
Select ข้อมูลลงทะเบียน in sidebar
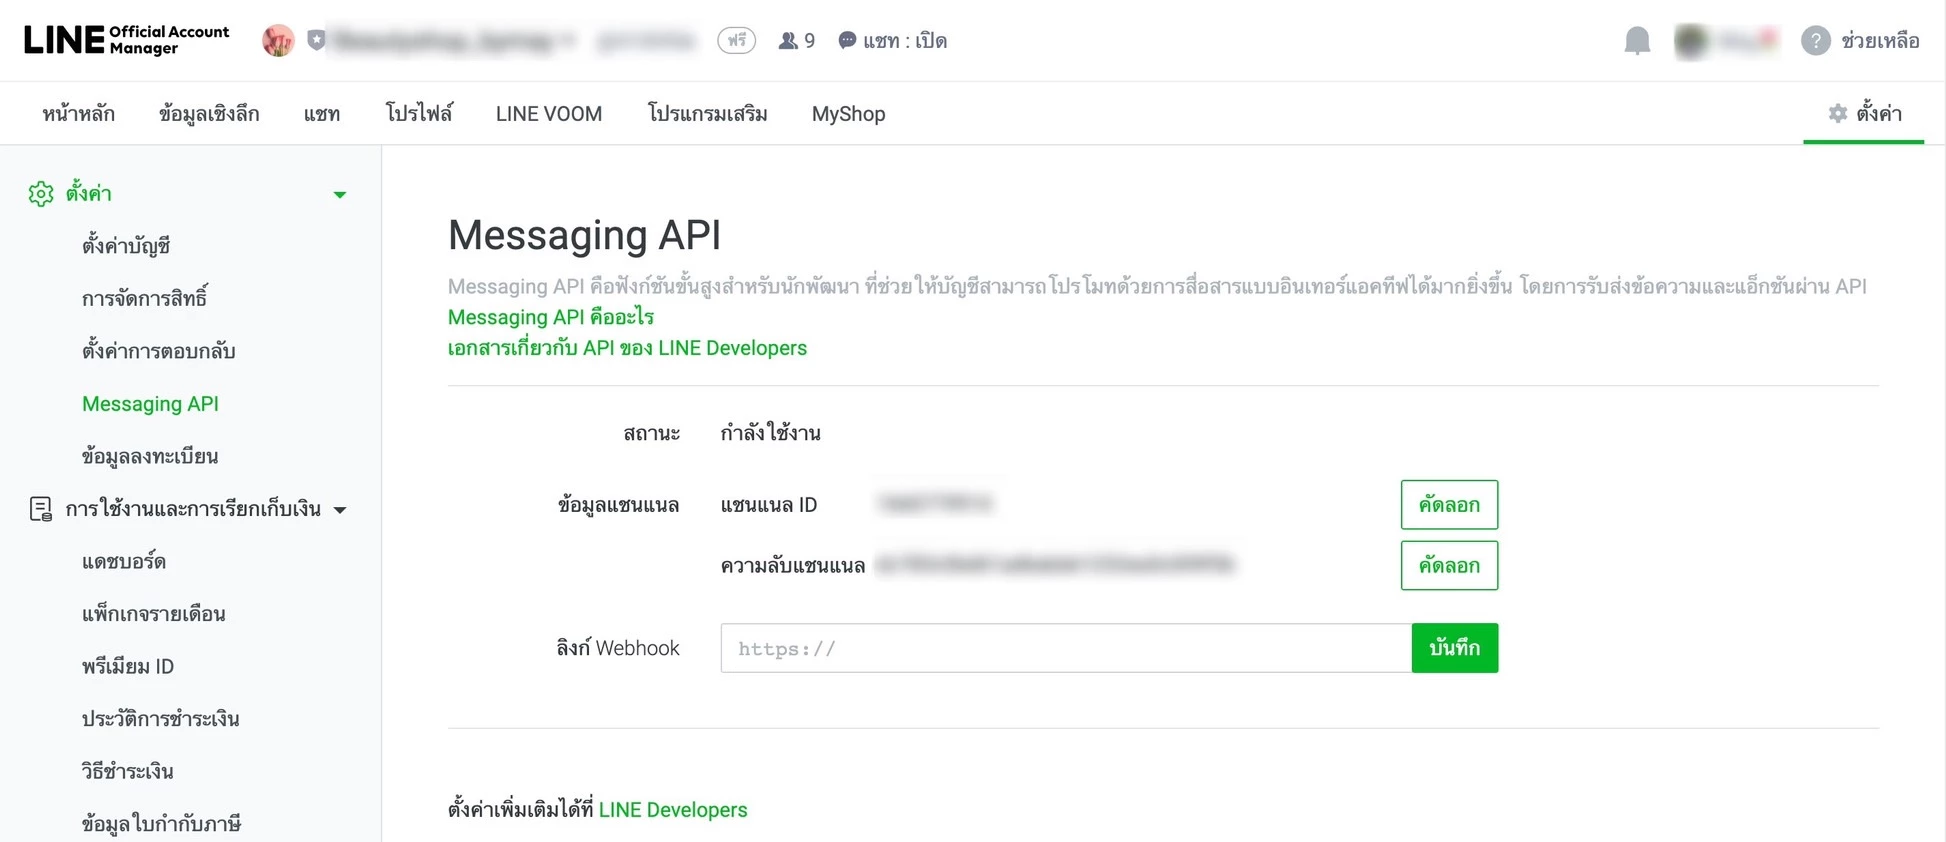point(150,456)
